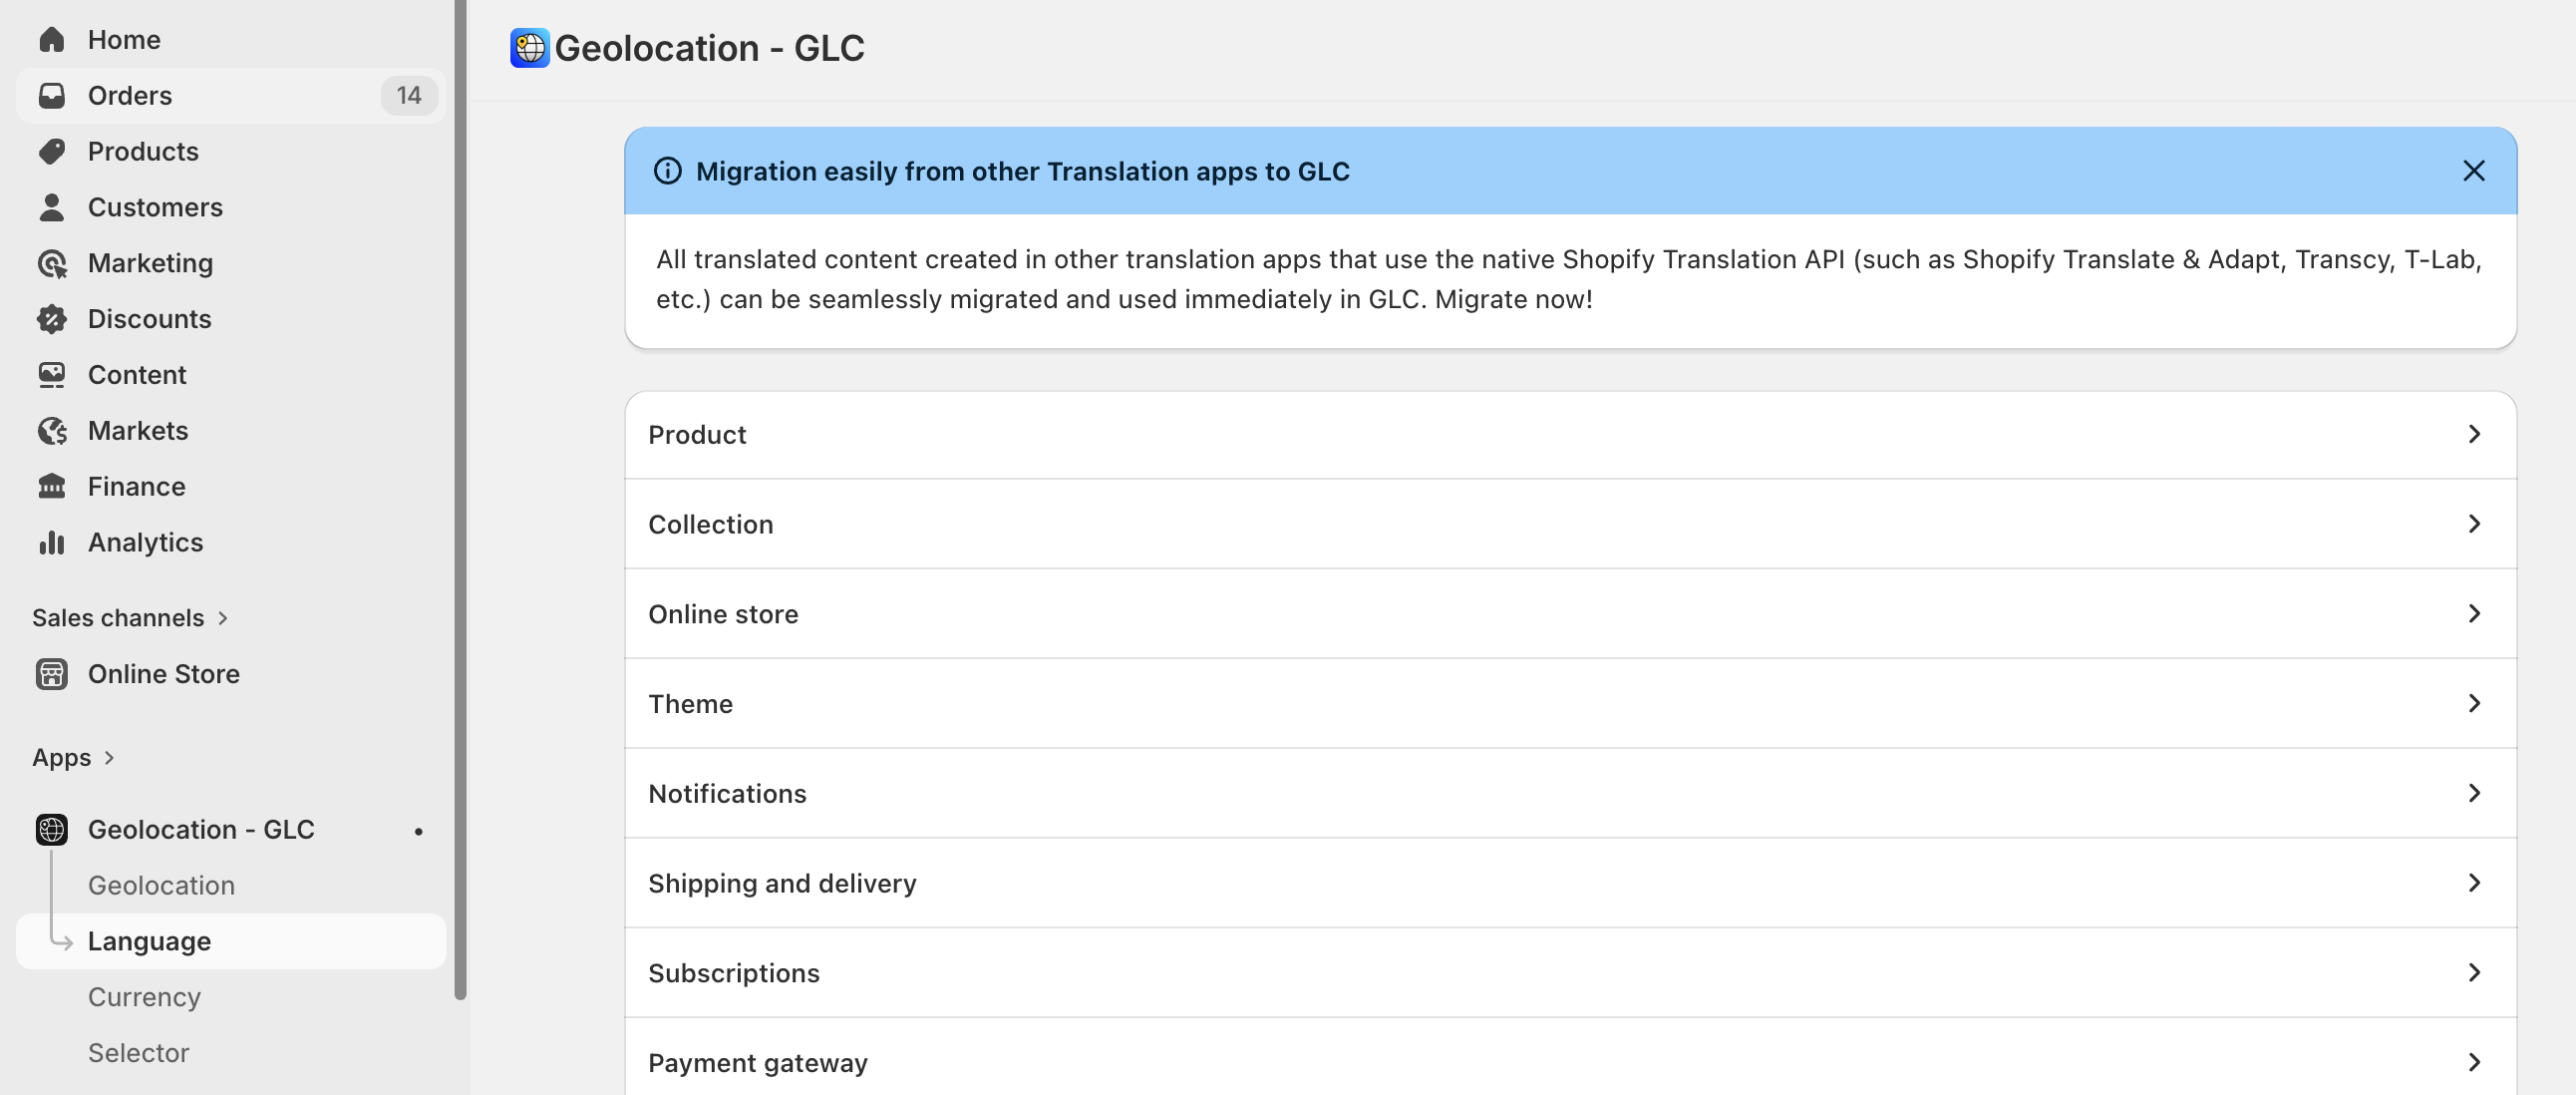Click the Discounts badge icon
This screenshot has height=1095, width=2576.
(x=52, y=319)
